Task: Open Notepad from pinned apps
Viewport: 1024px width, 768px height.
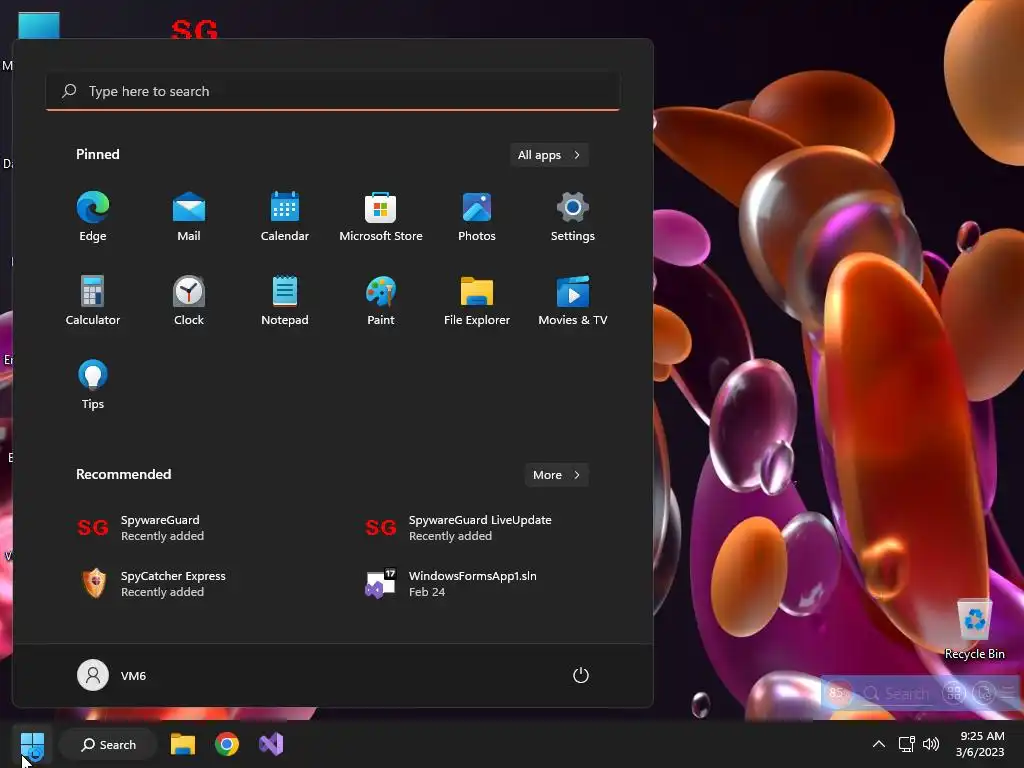Action: (x=285, y=300)
